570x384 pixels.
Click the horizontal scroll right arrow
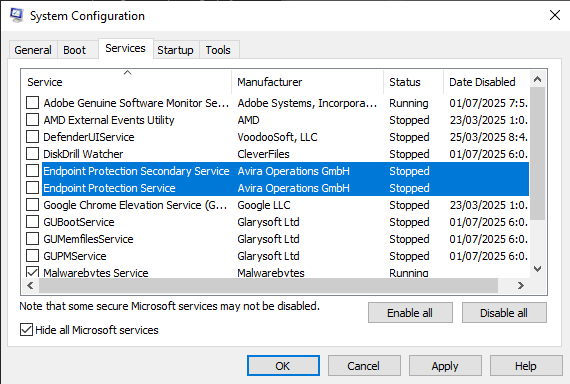point(521,285)
